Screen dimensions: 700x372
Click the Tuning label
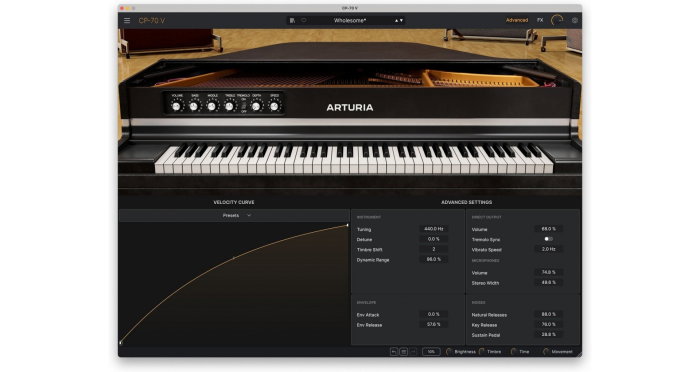coord(364,230)
